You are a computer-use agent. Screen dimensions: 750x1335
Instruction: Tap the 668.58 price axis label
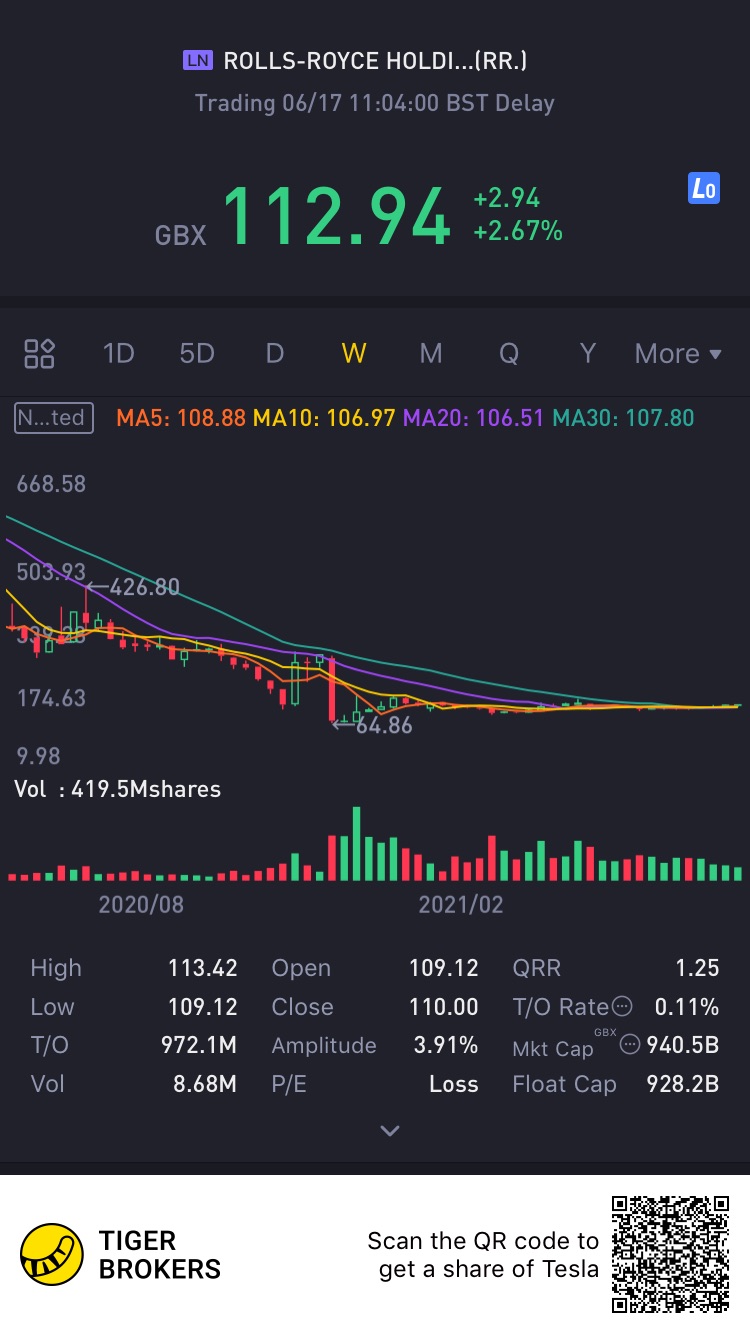tap(51, 484)
